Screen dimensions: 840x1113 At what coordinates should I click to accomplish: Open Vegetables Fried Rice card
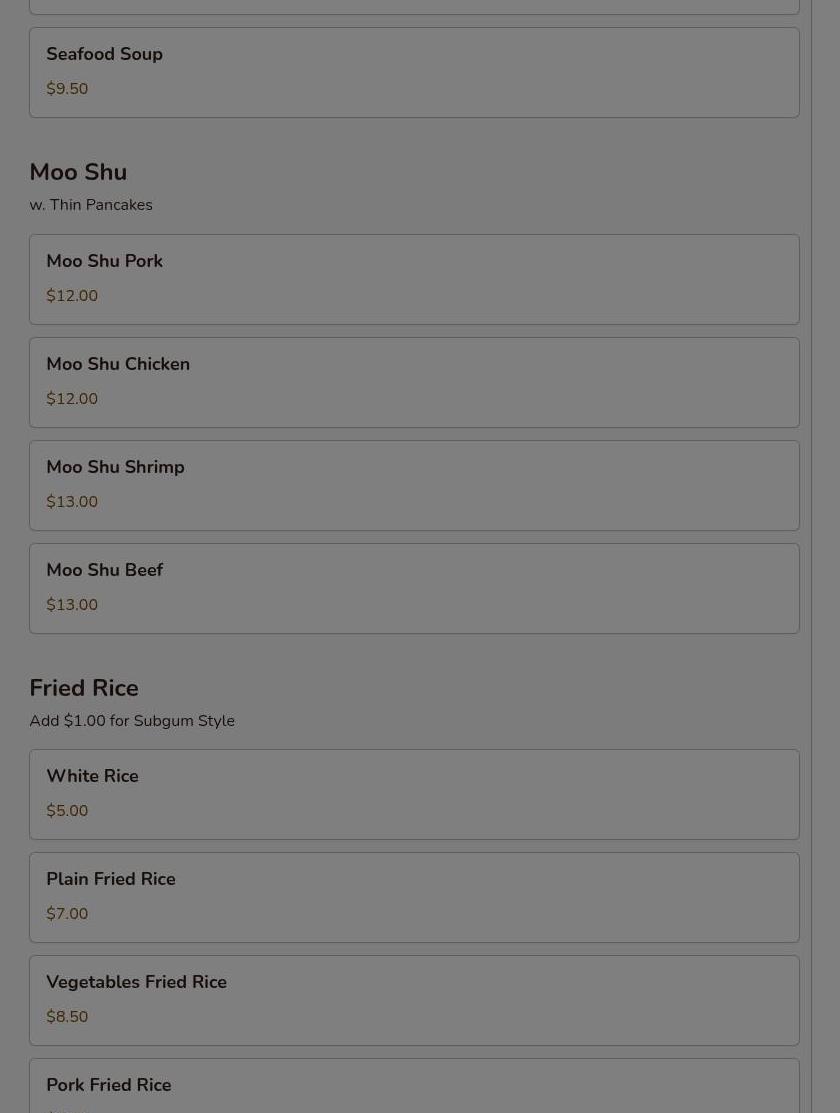pyautogui.click(x=414, y=1000)
